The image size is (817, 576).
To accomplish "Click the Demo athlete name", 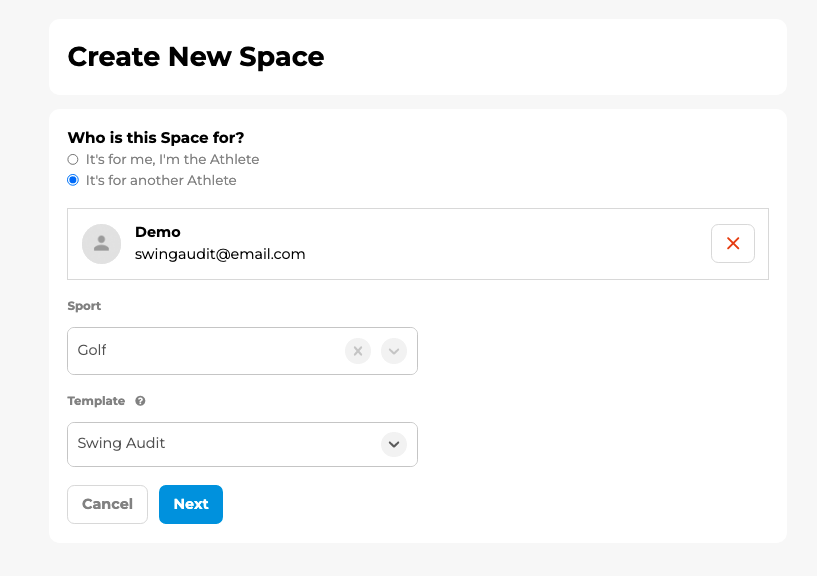I will click(157, 232).
